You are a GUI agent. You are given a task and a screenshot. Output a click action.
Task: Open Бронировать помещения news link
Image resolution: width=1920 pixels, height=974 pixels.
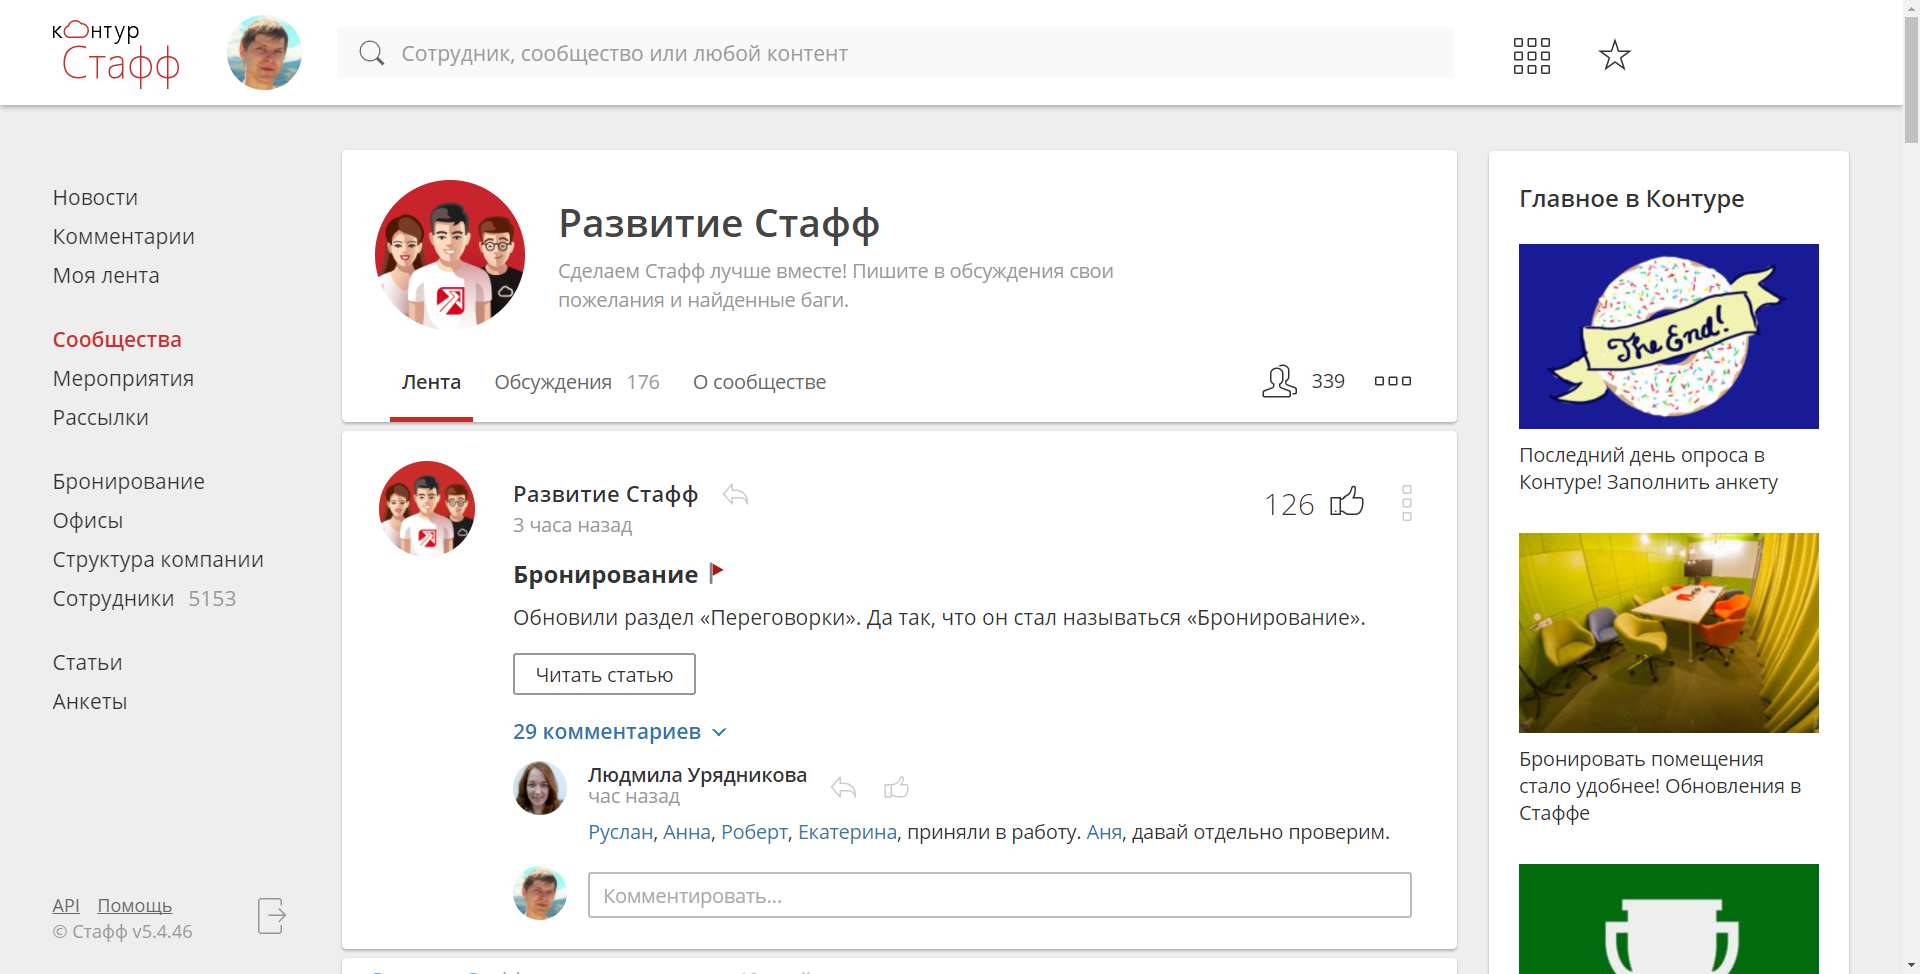[1660, 786]
